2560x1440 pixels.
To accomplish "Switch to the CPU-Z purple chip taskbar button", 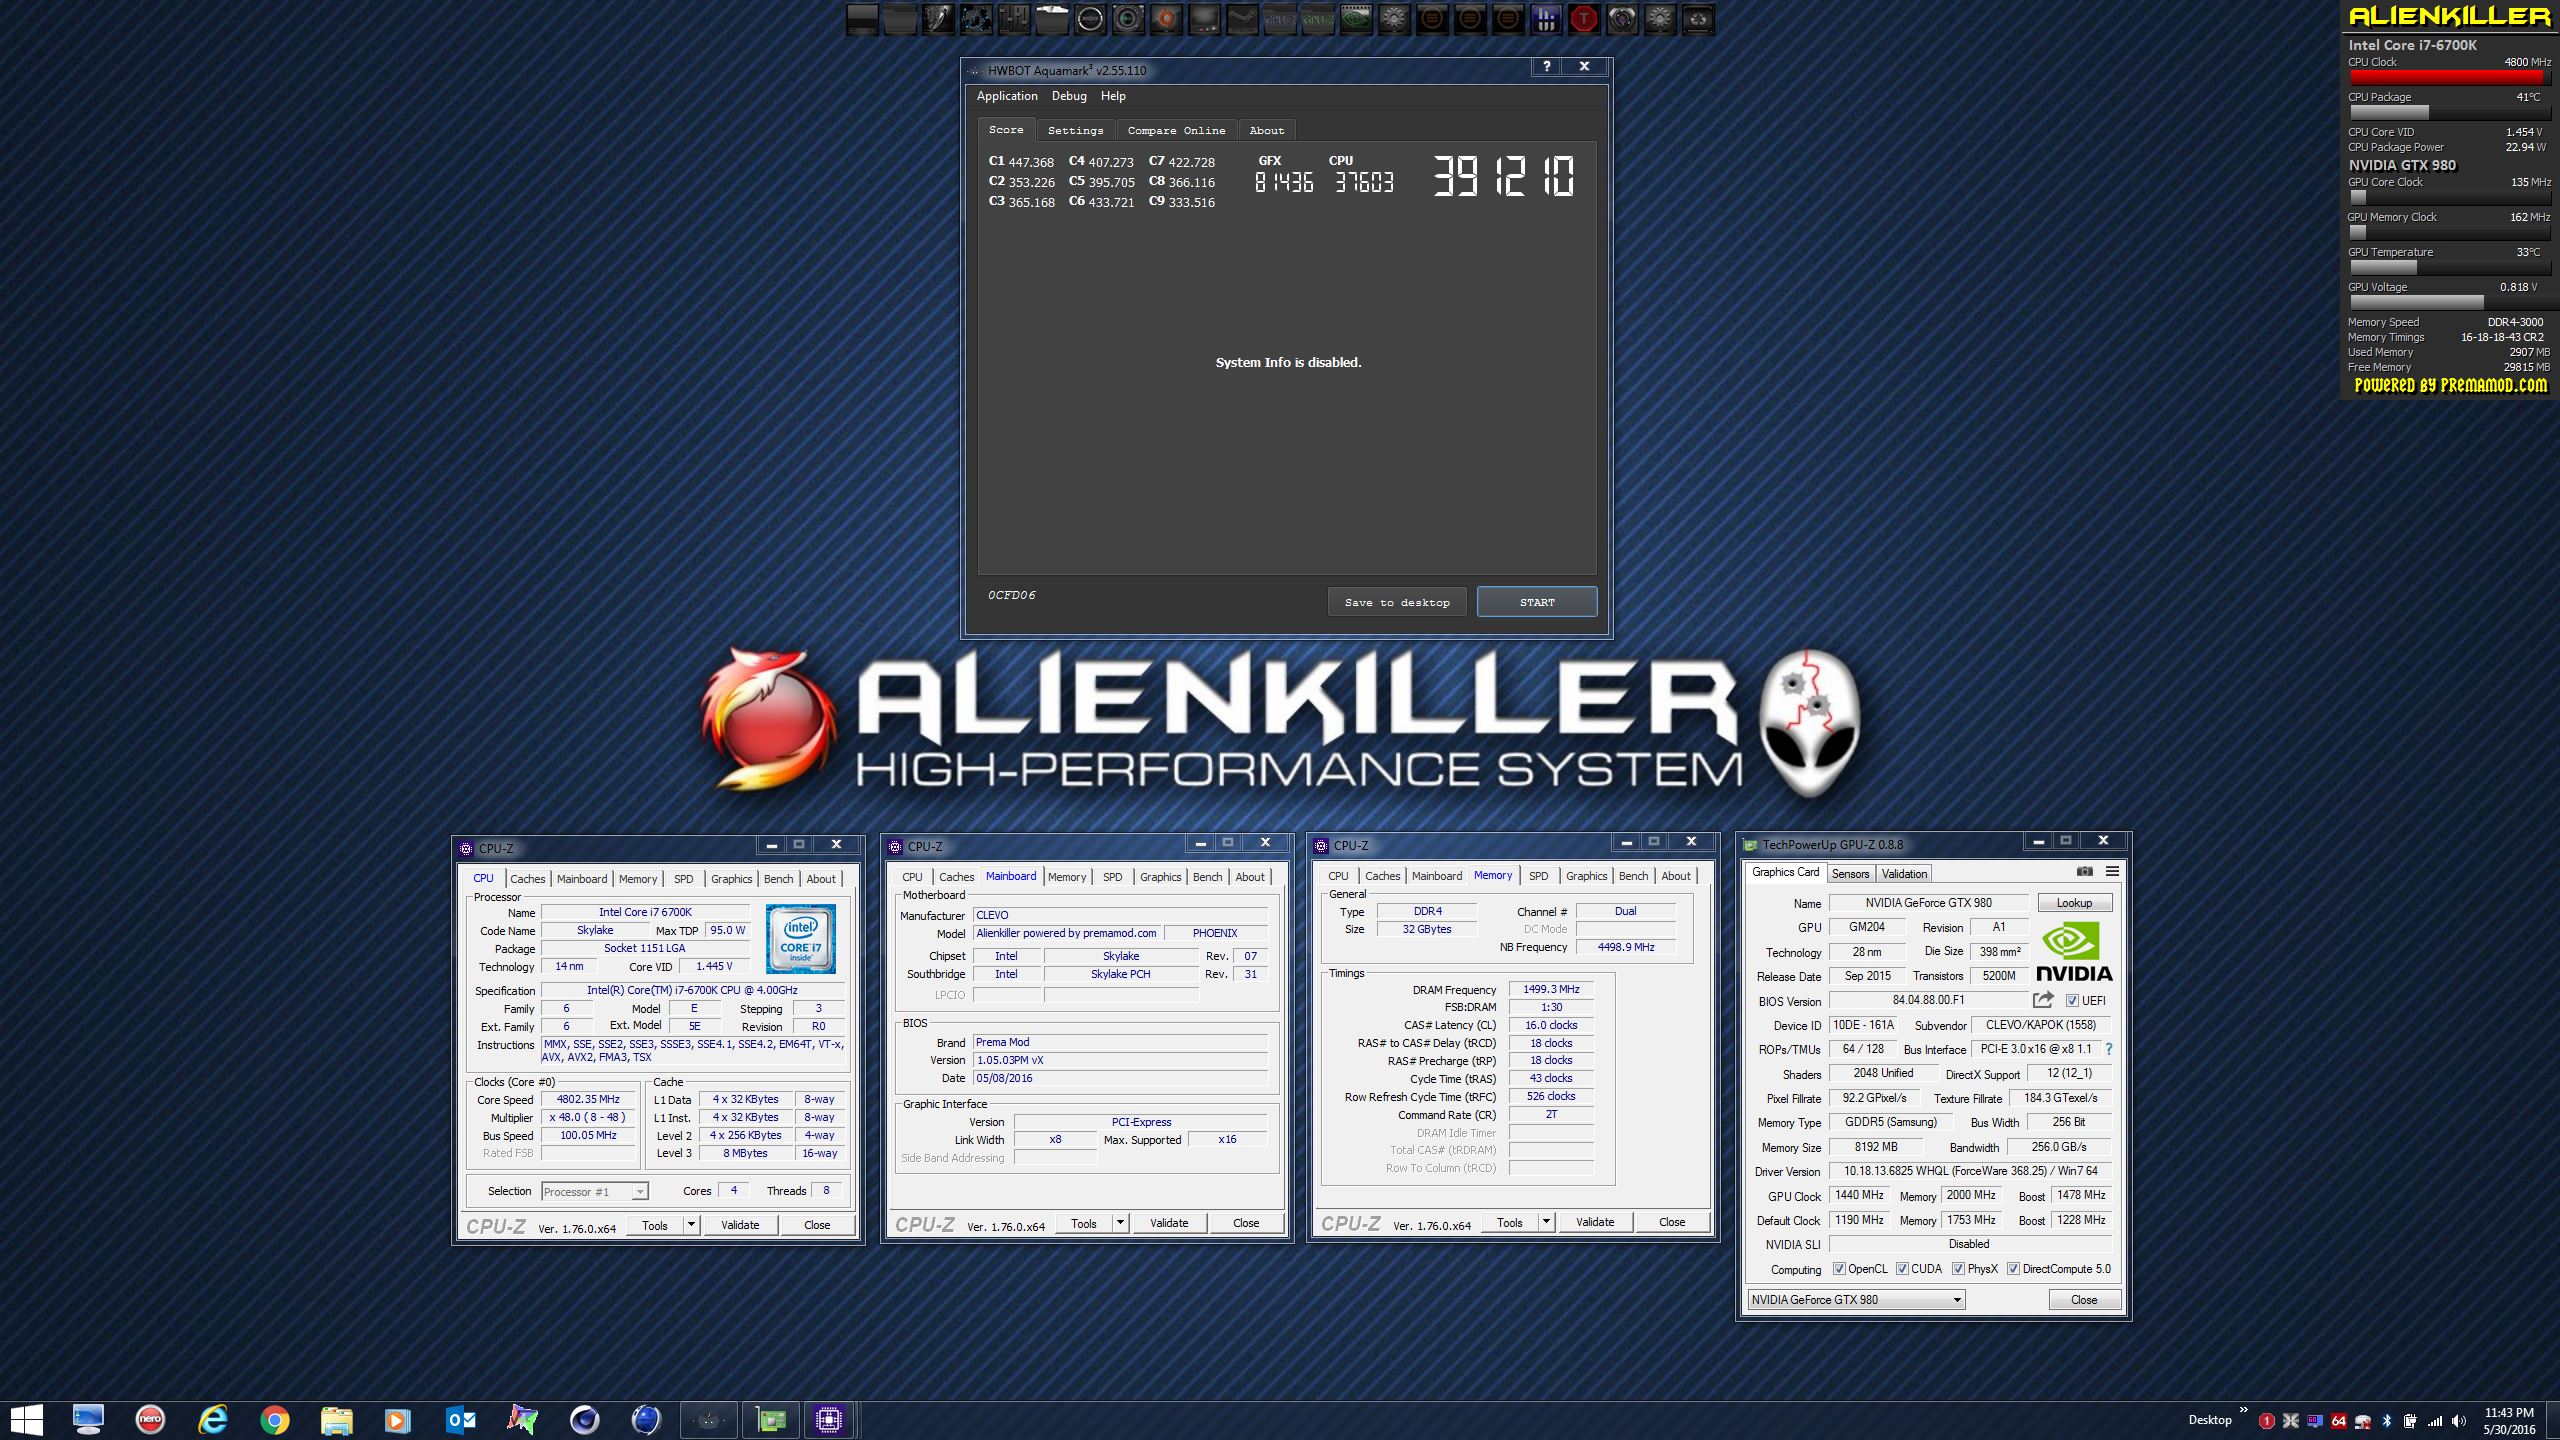I will 829,1419.
